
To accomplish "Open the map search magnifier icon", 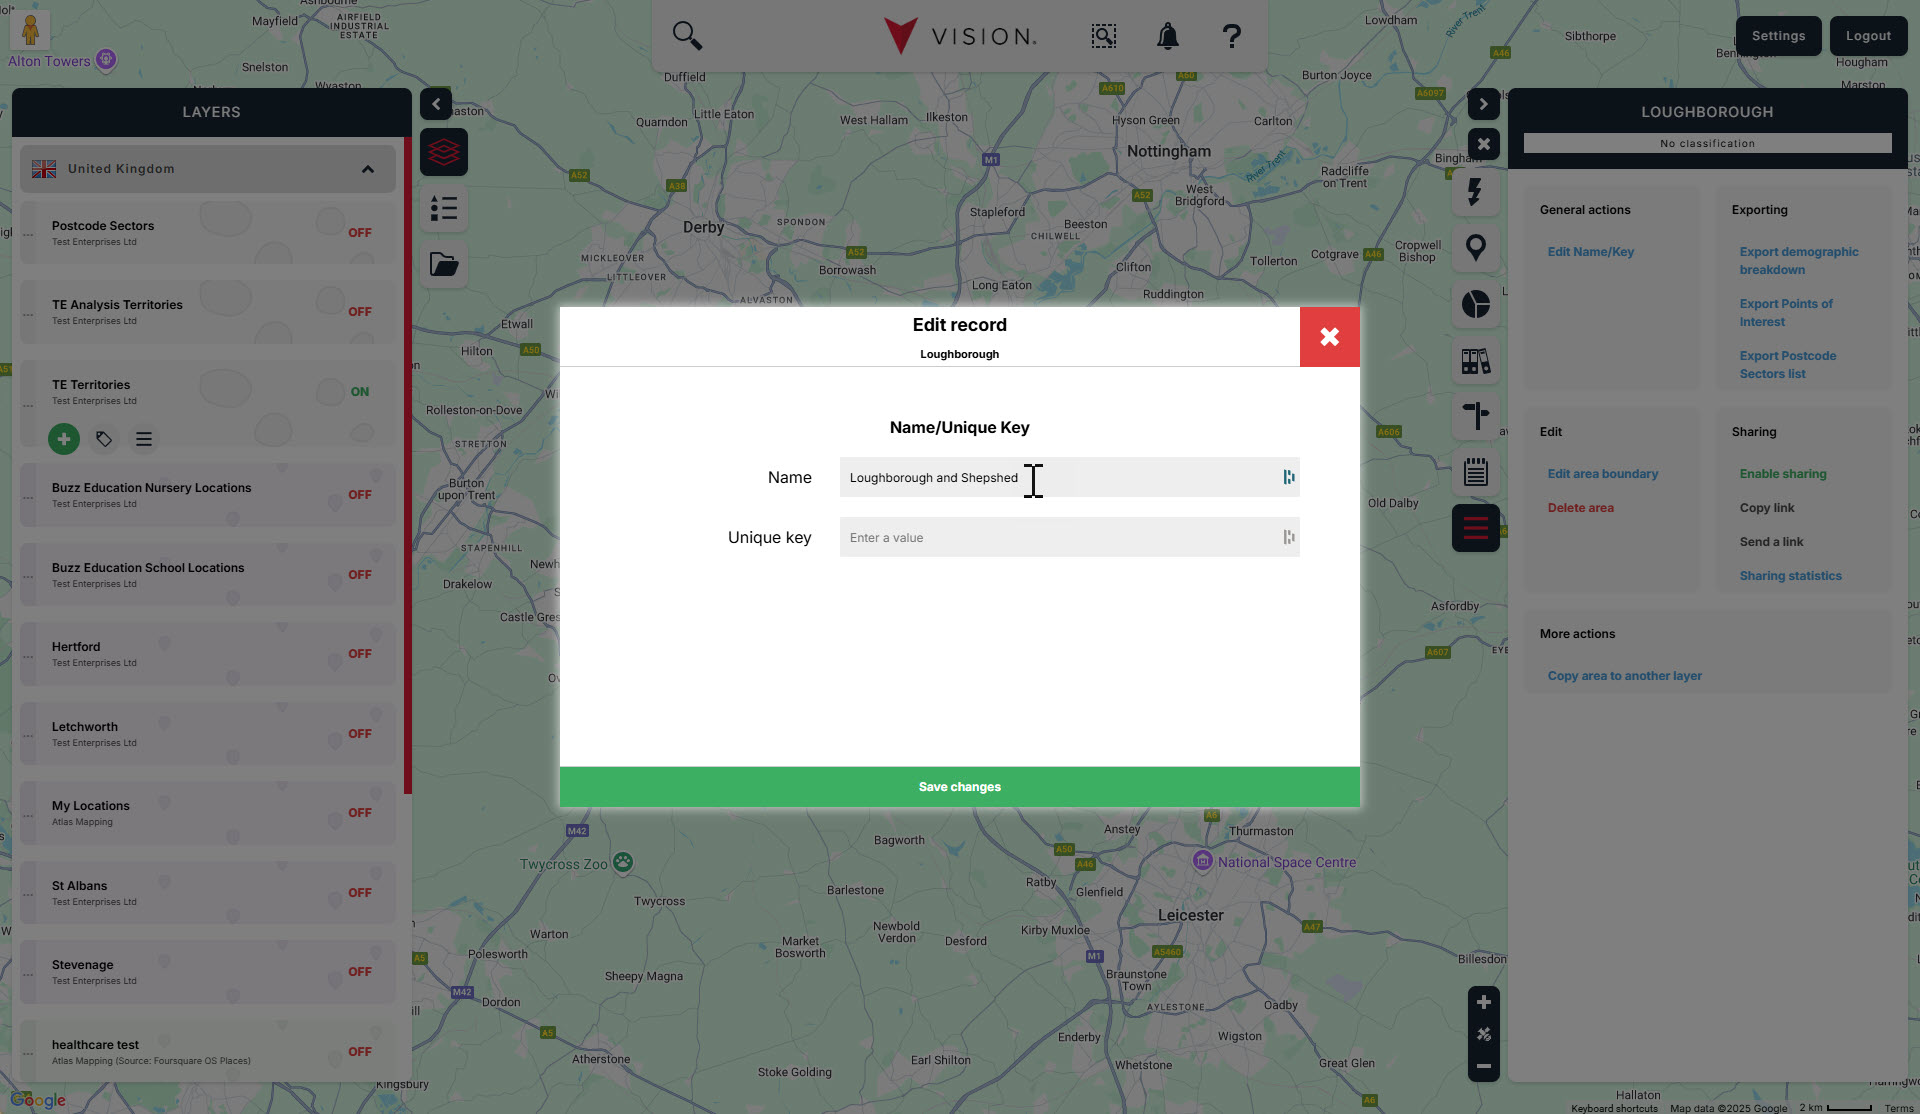I will 687,36.
